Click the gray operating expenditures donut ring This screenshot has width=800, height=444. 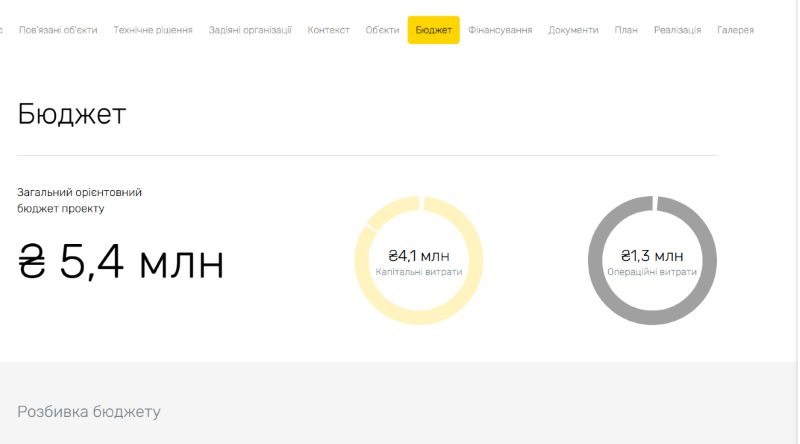coord(597,261)
